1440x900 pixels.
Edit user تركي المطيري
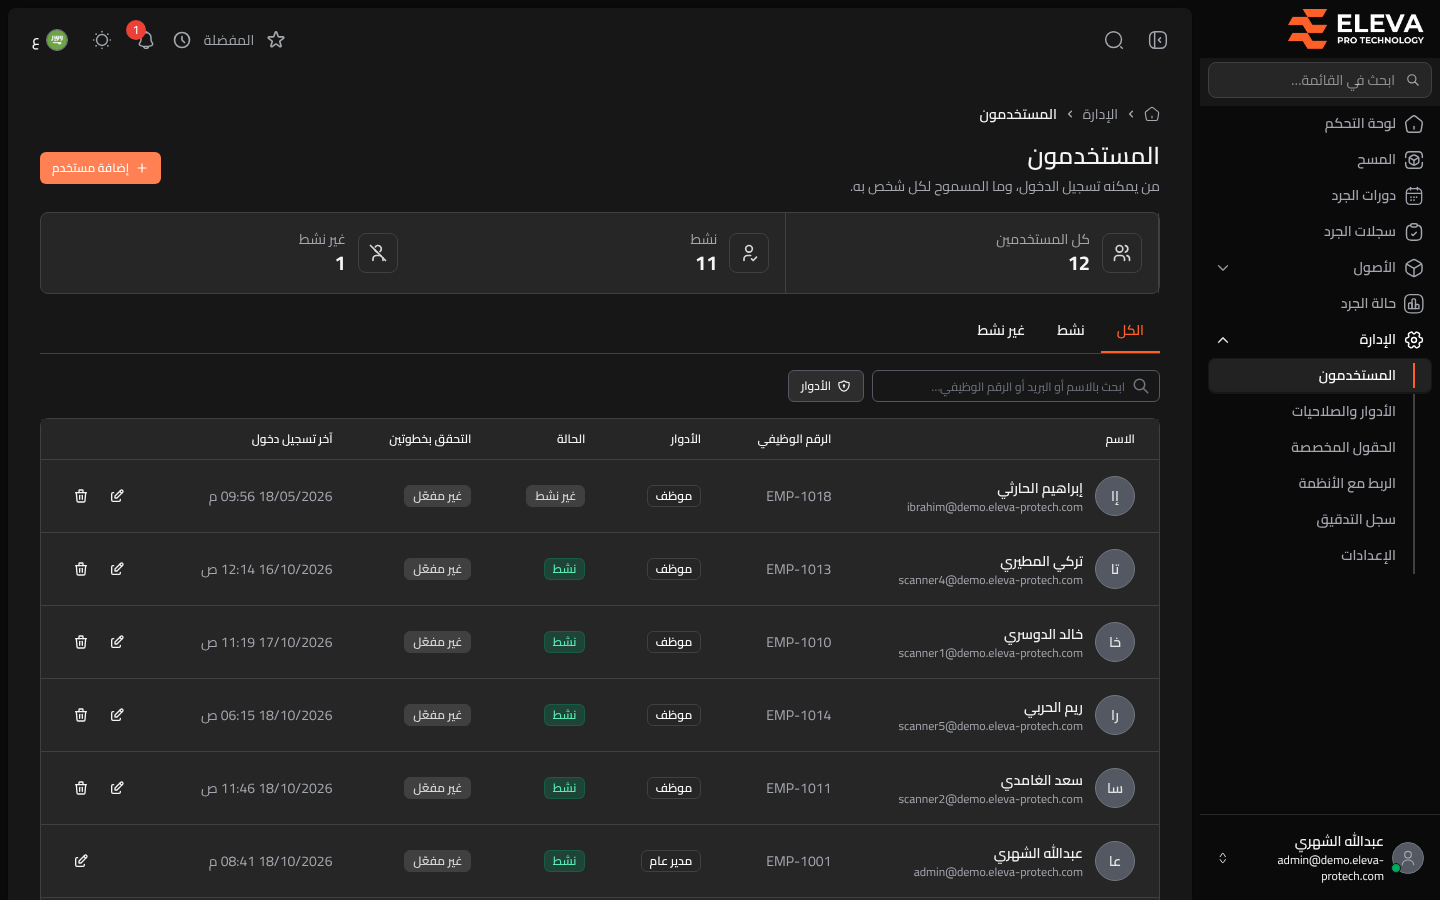(x=117, y=569)
